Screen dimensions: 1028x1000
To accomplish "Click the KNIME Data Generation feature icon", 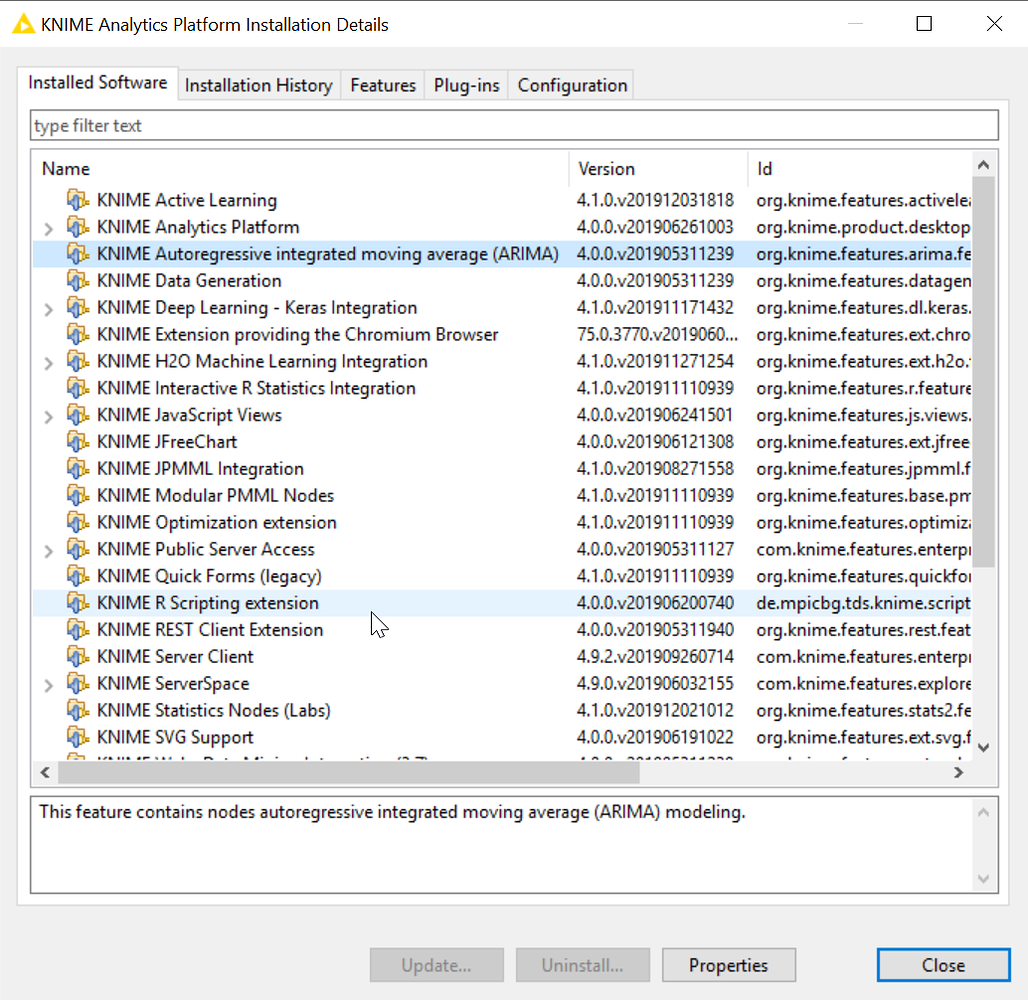I will click(78, 280).
